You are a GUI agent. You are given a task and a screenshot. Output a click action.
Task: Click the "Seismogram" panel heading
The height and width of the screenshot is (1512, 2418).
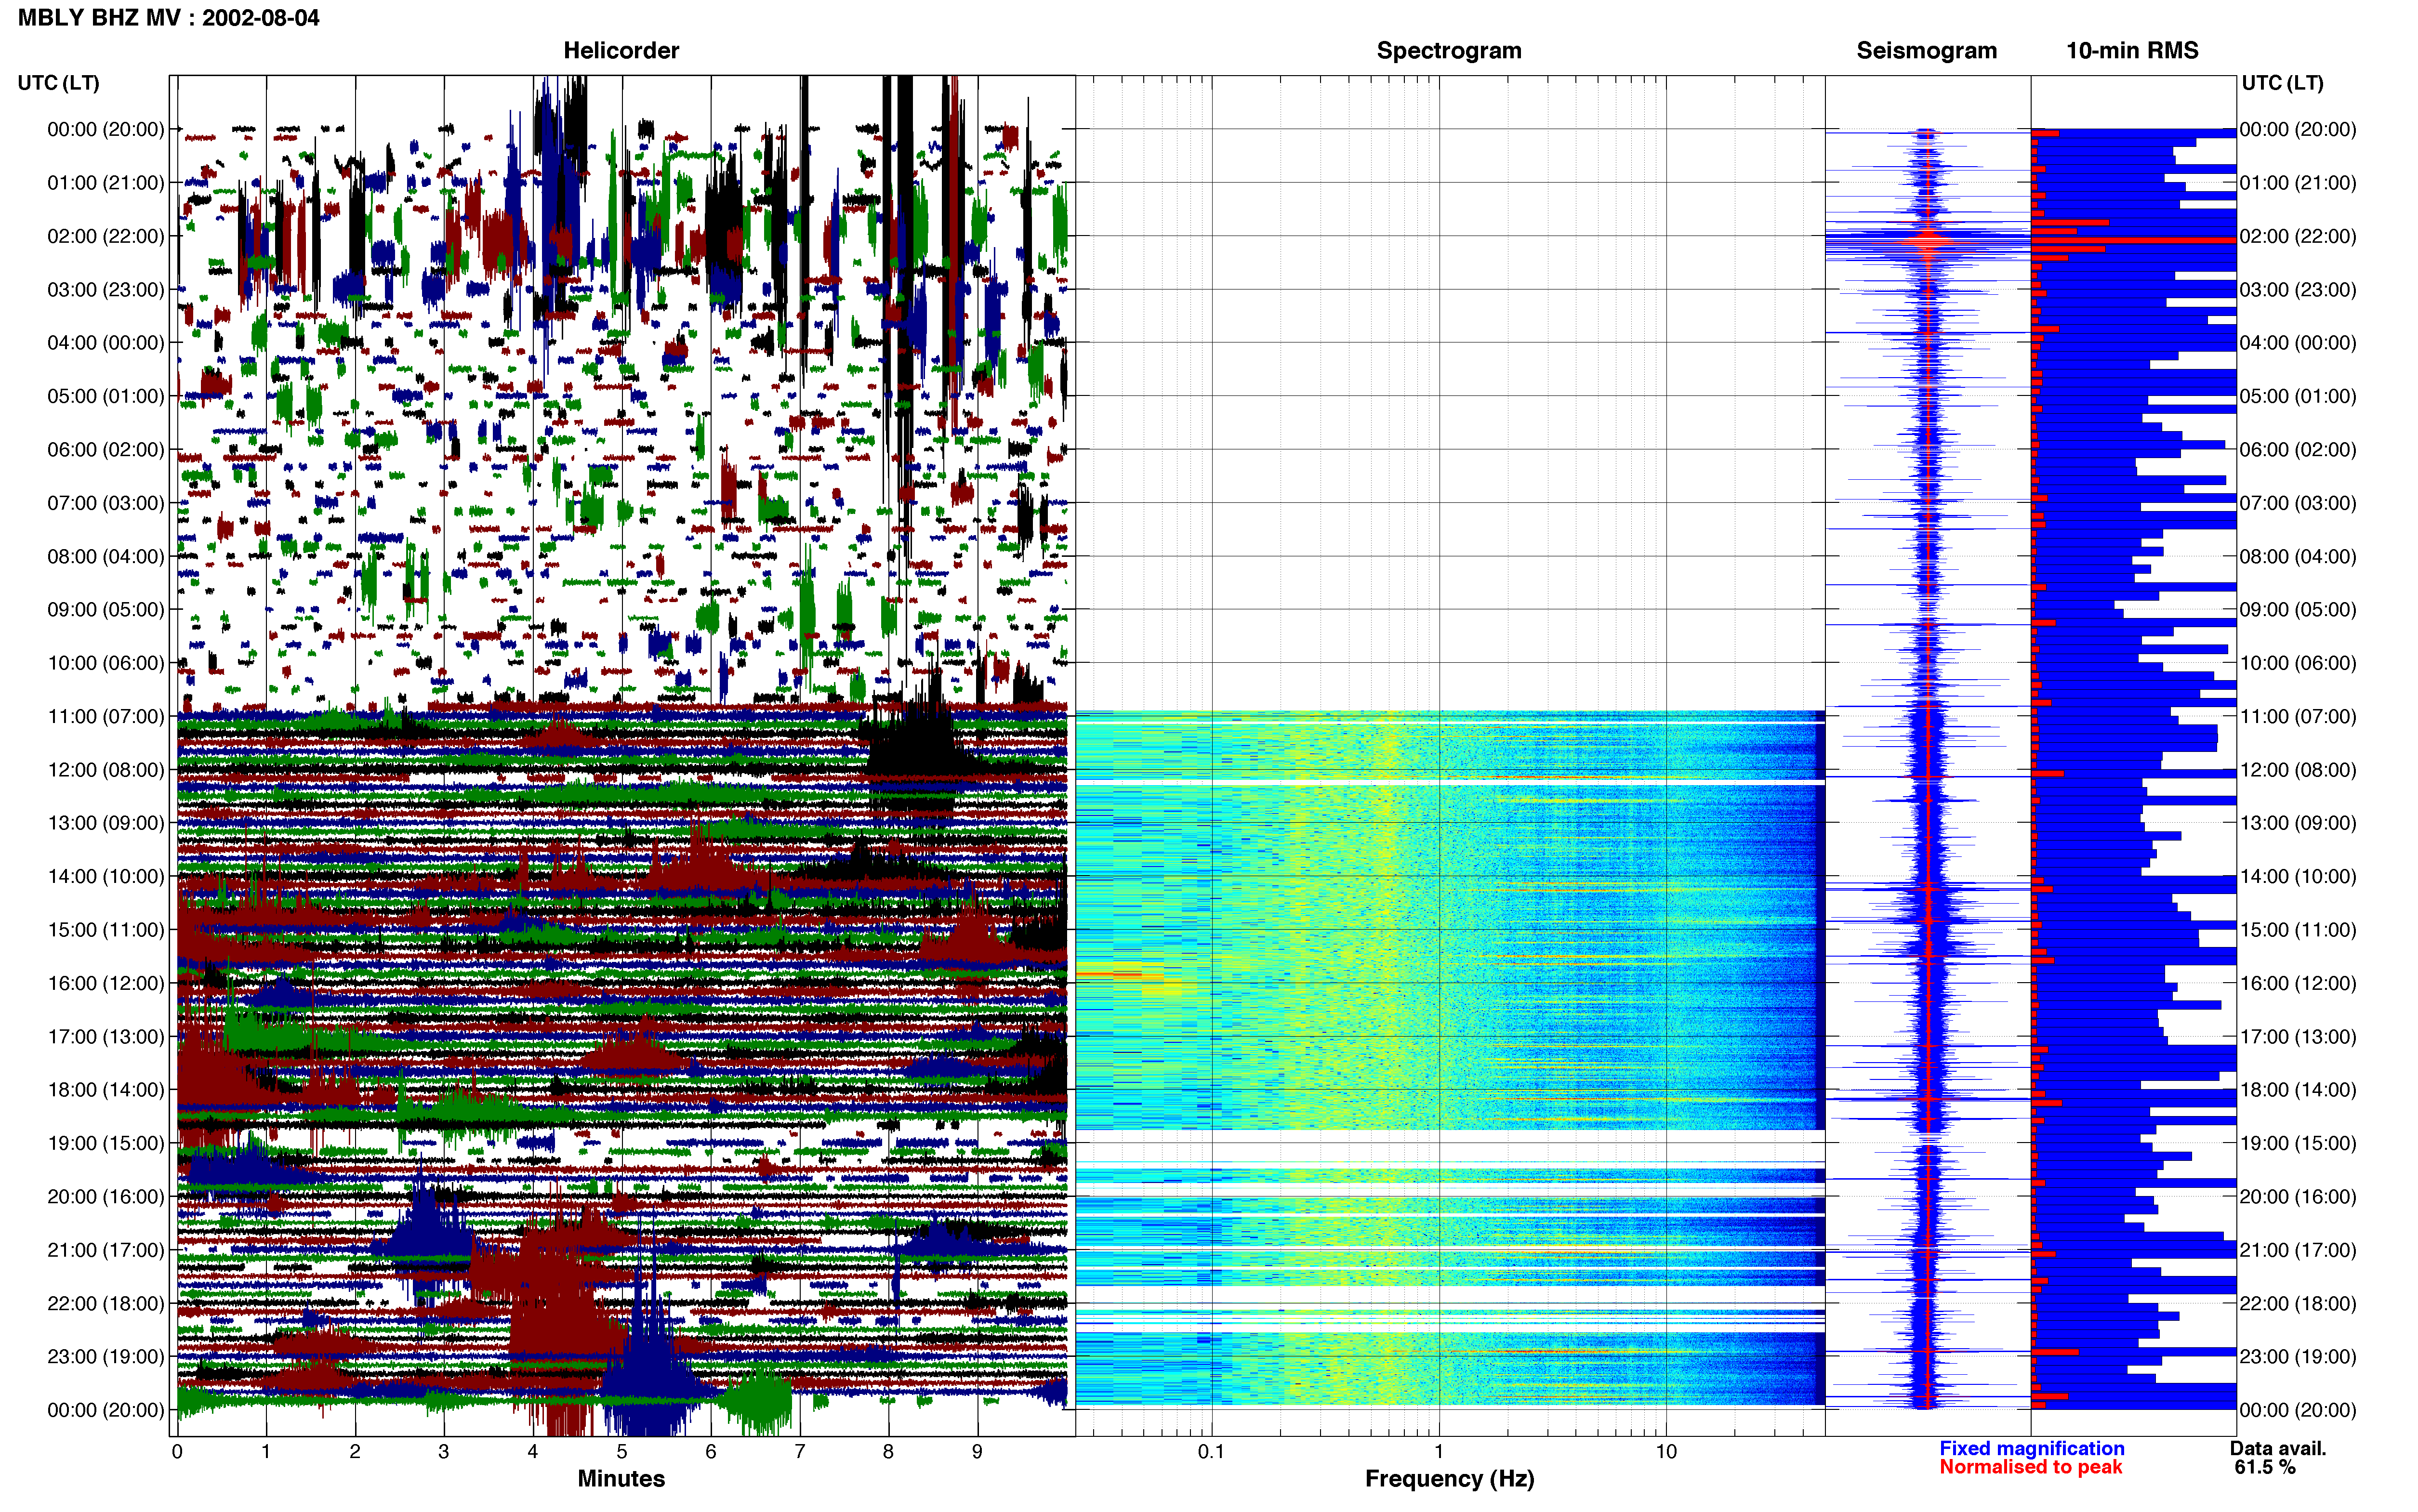click(x=1926, y=51)
